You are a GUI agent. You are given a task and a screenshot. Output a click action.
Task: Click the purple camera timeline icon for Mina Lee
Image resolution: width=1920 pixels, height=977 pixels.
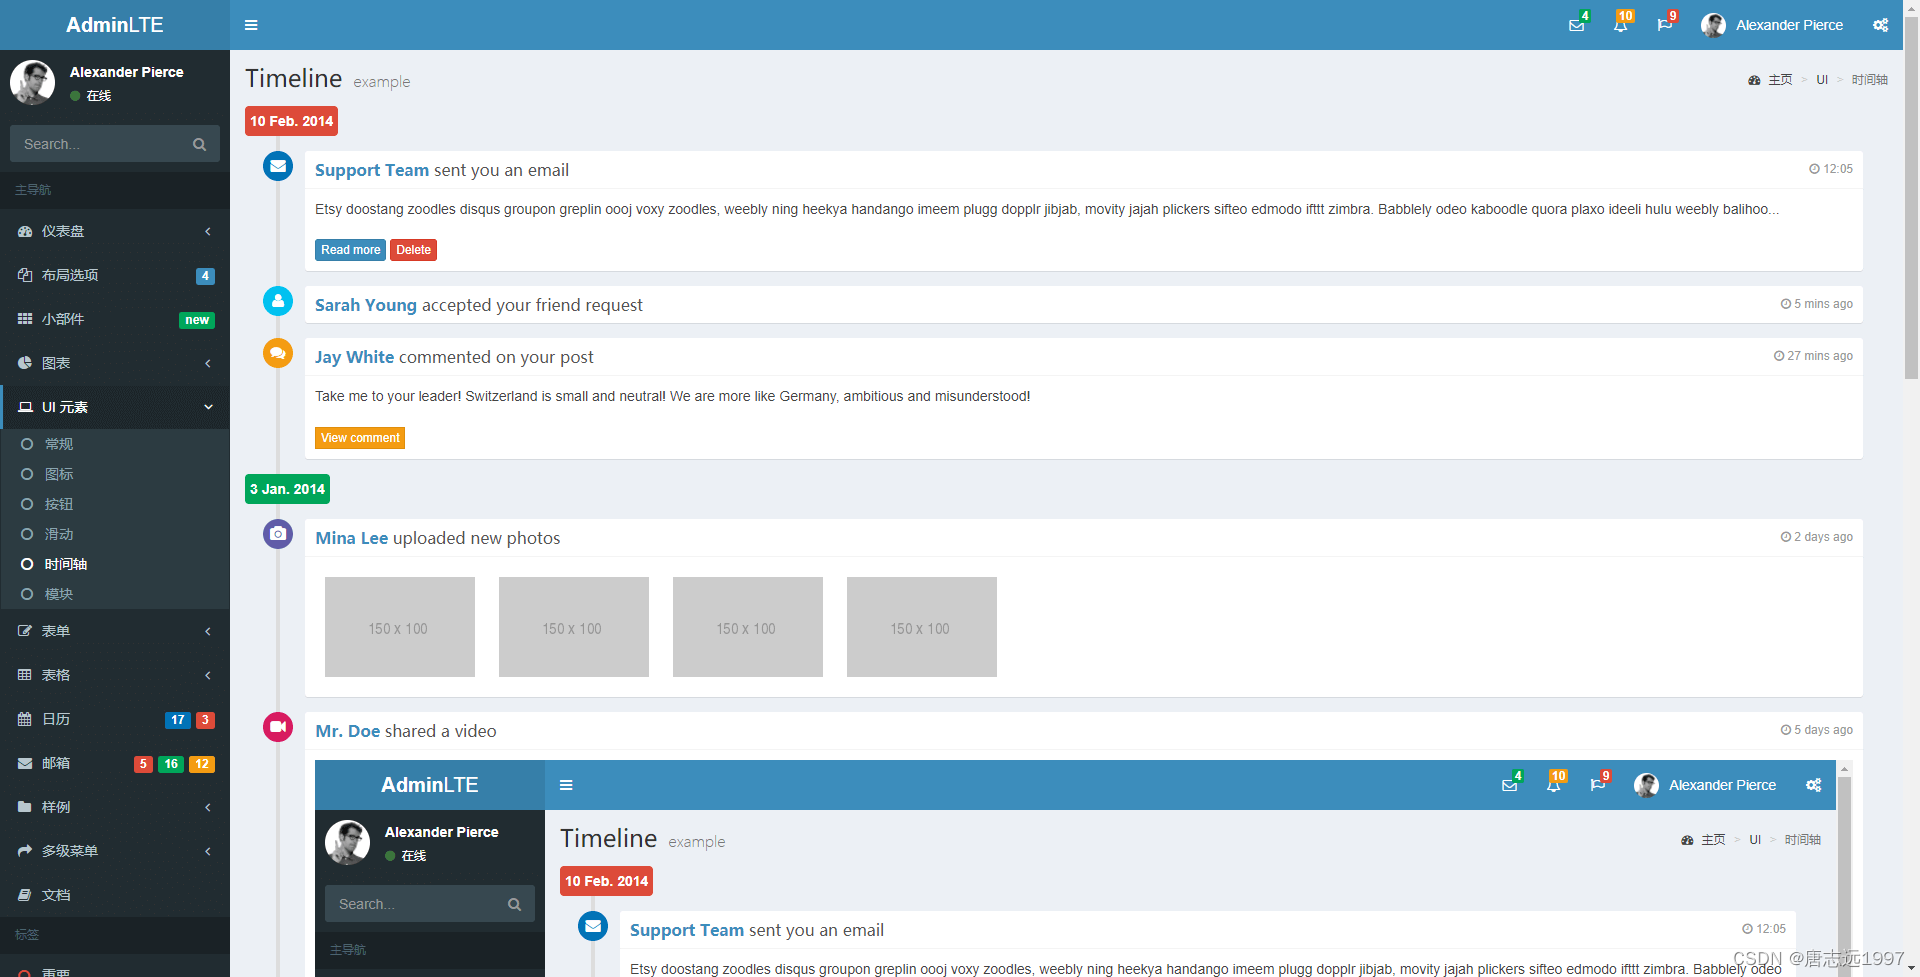pos(278,534)
